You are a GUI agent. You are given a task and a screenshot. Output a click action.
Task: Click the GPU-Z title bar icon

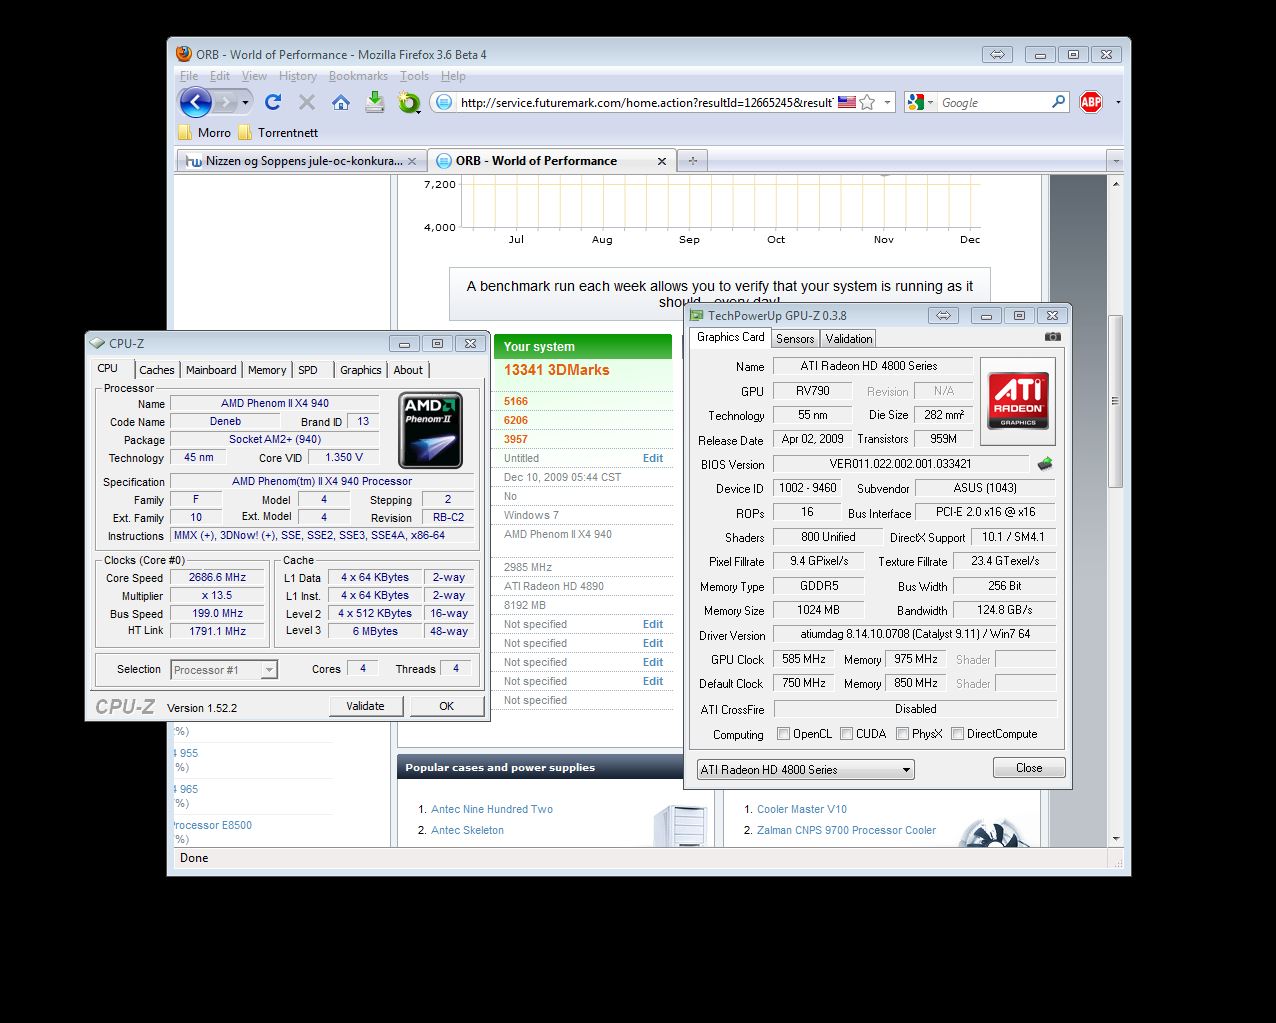pos(697,315)
